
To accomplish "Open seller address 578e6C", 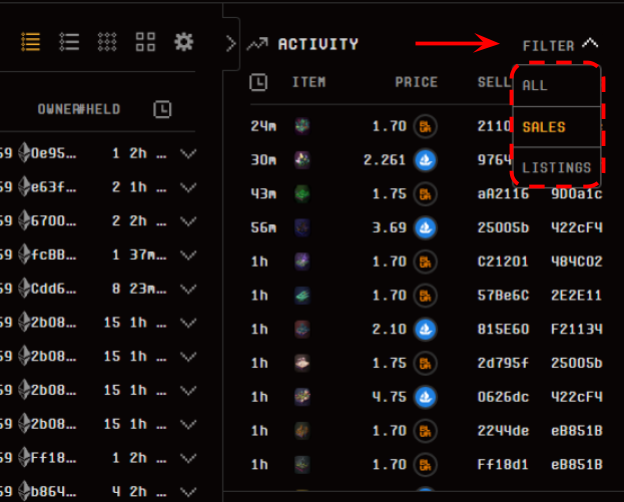I will click(x=503, y=295).
